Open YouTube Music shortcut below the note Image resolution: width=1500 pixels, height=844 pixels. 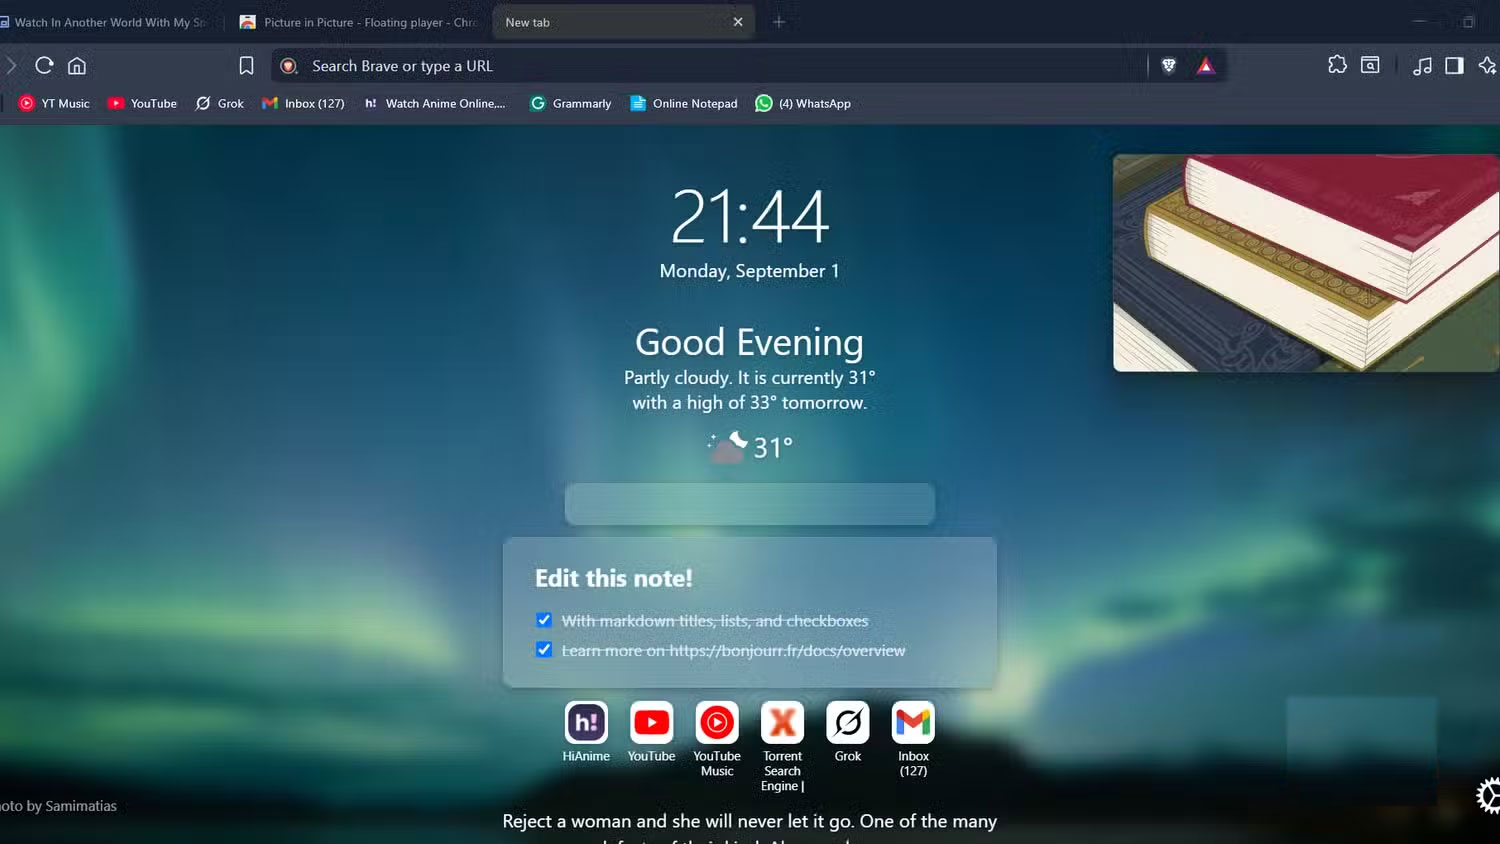(x=717, y=723)
